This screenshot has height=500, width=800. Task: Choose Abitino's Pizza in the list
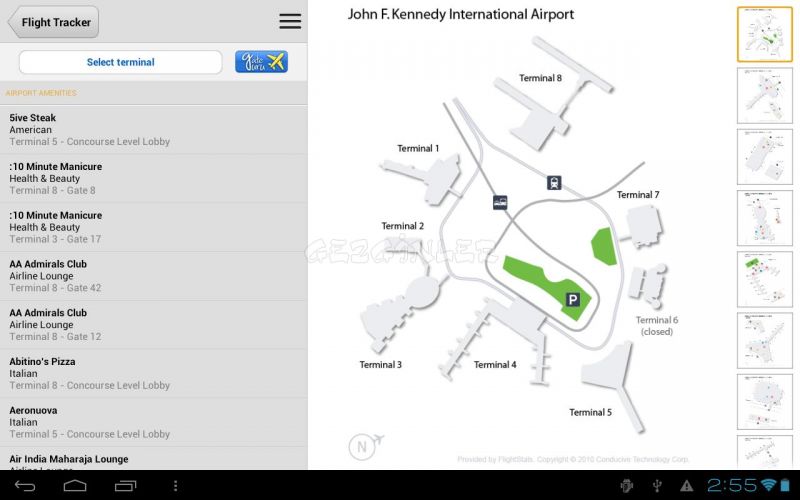[154, 373]
